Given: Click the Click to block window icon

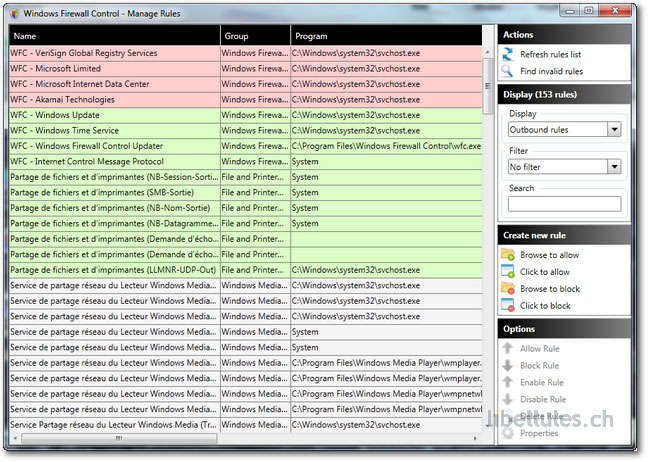Looking at the screenshot, I should [x=508, y=305].
